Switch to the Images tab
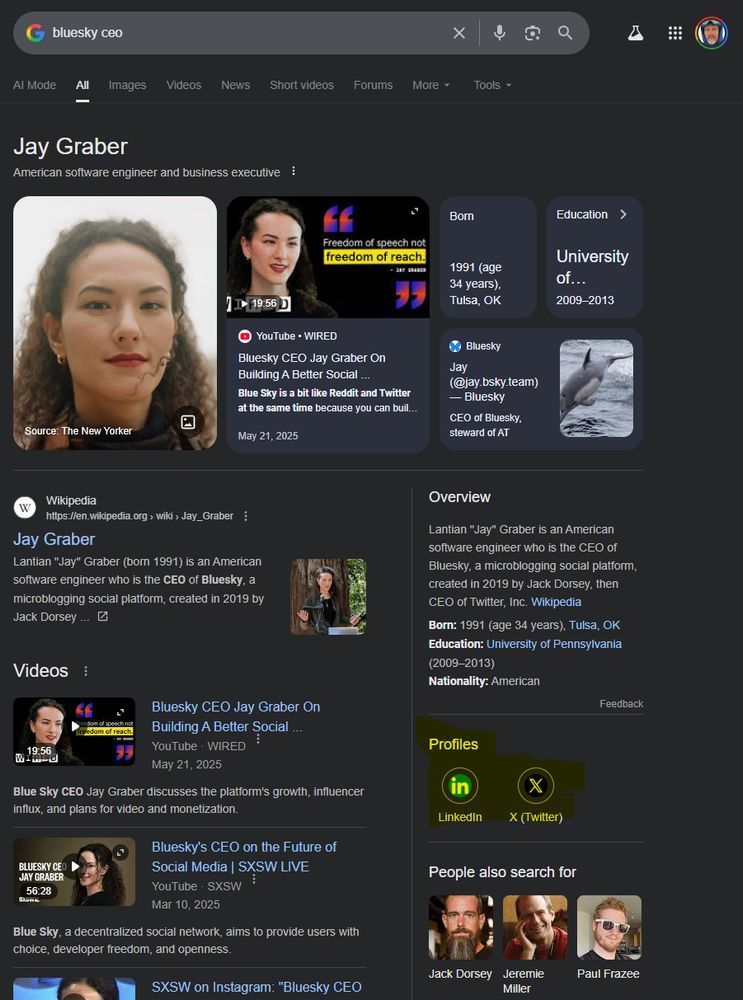 [127, 85]
